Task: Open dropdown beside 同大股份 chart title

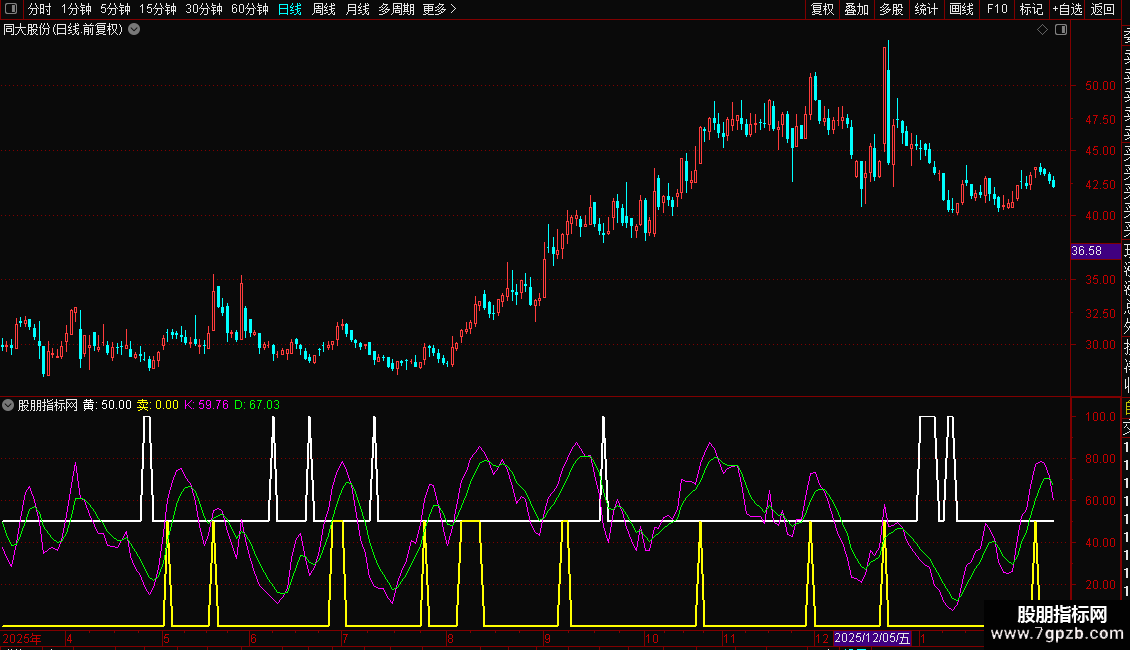Action: [134, 29]
